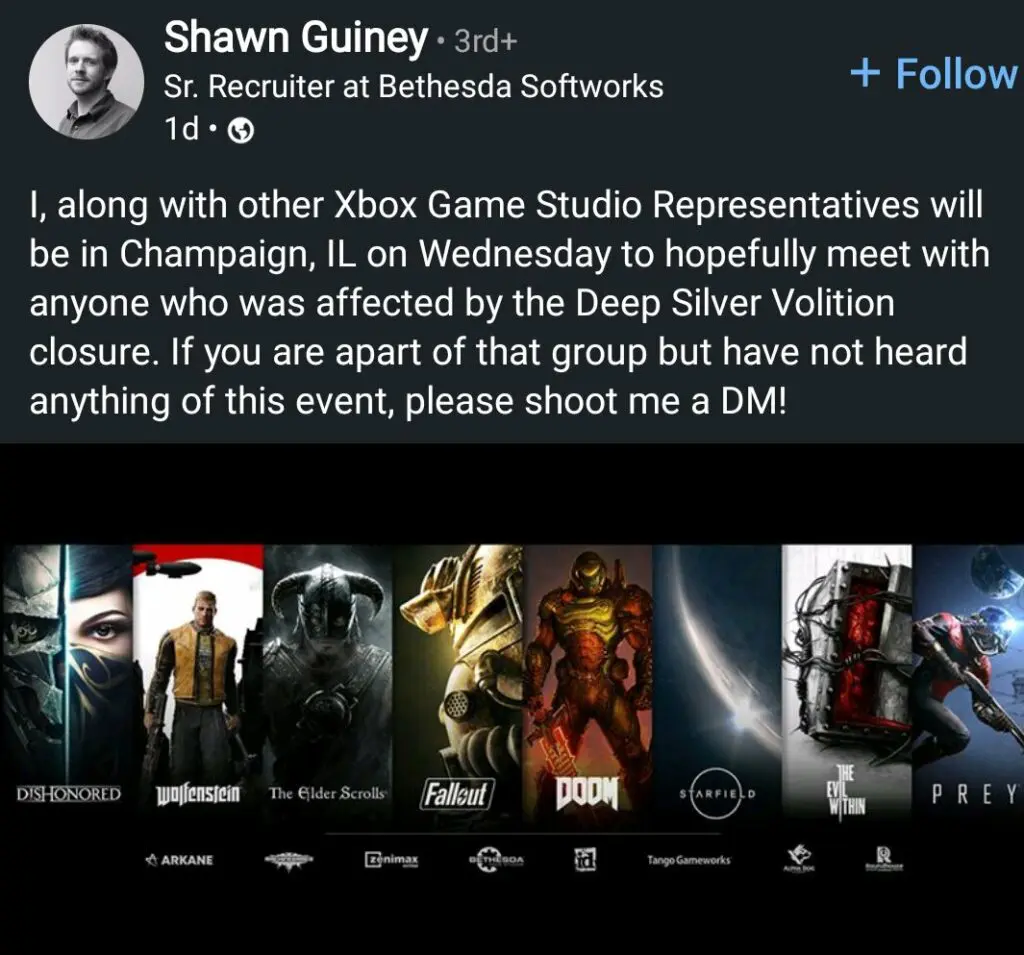Image resolution: width=1024 pixels, height=955 pixels.
Task: Open the Sr. Recruiter at Bethesda Softworks headline
Action: pos(413,86)
